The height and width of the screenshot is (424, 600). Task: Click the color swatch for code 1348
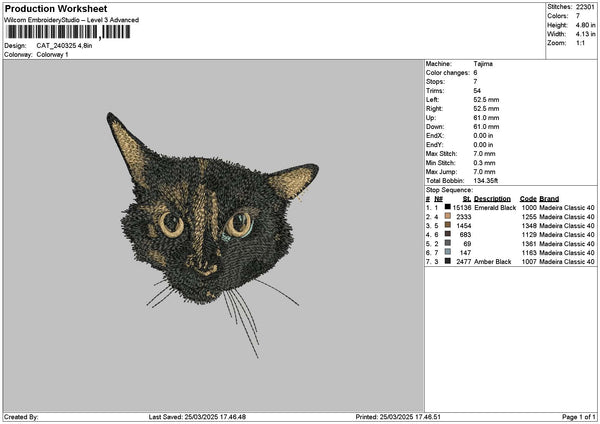(447, 225)
